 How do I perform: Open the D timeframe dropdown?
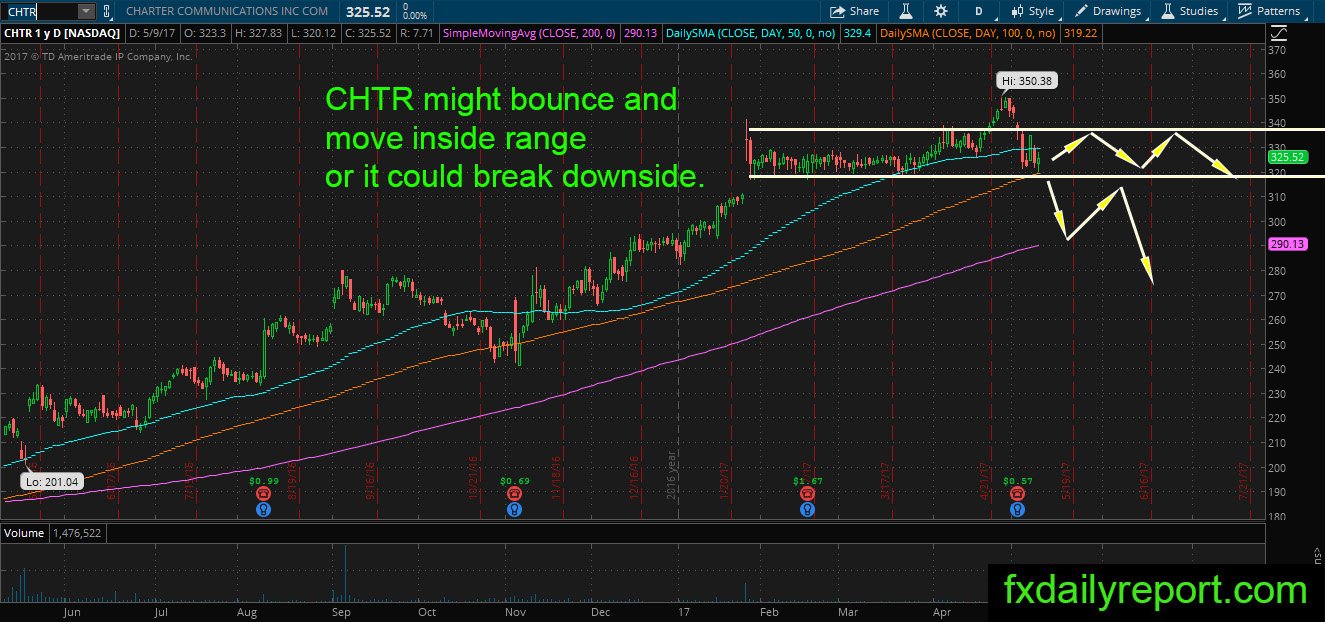pyautogui.click(x=977, y=11)
